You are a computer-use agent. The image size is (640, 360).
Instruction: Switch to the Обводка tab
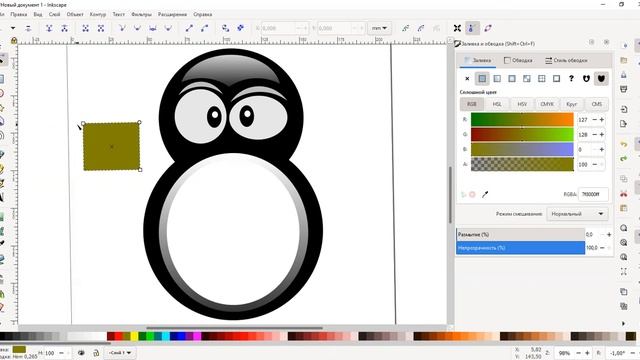[518, 60]
